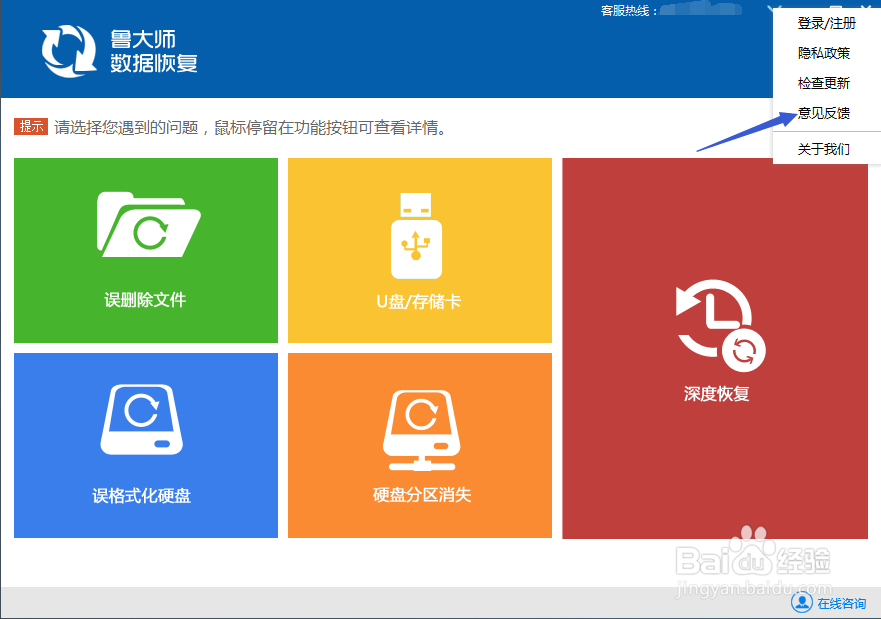Open U盘/存储卡 recovery tile
The width and height of the screenshot is (881, 619).
[420, 251]
